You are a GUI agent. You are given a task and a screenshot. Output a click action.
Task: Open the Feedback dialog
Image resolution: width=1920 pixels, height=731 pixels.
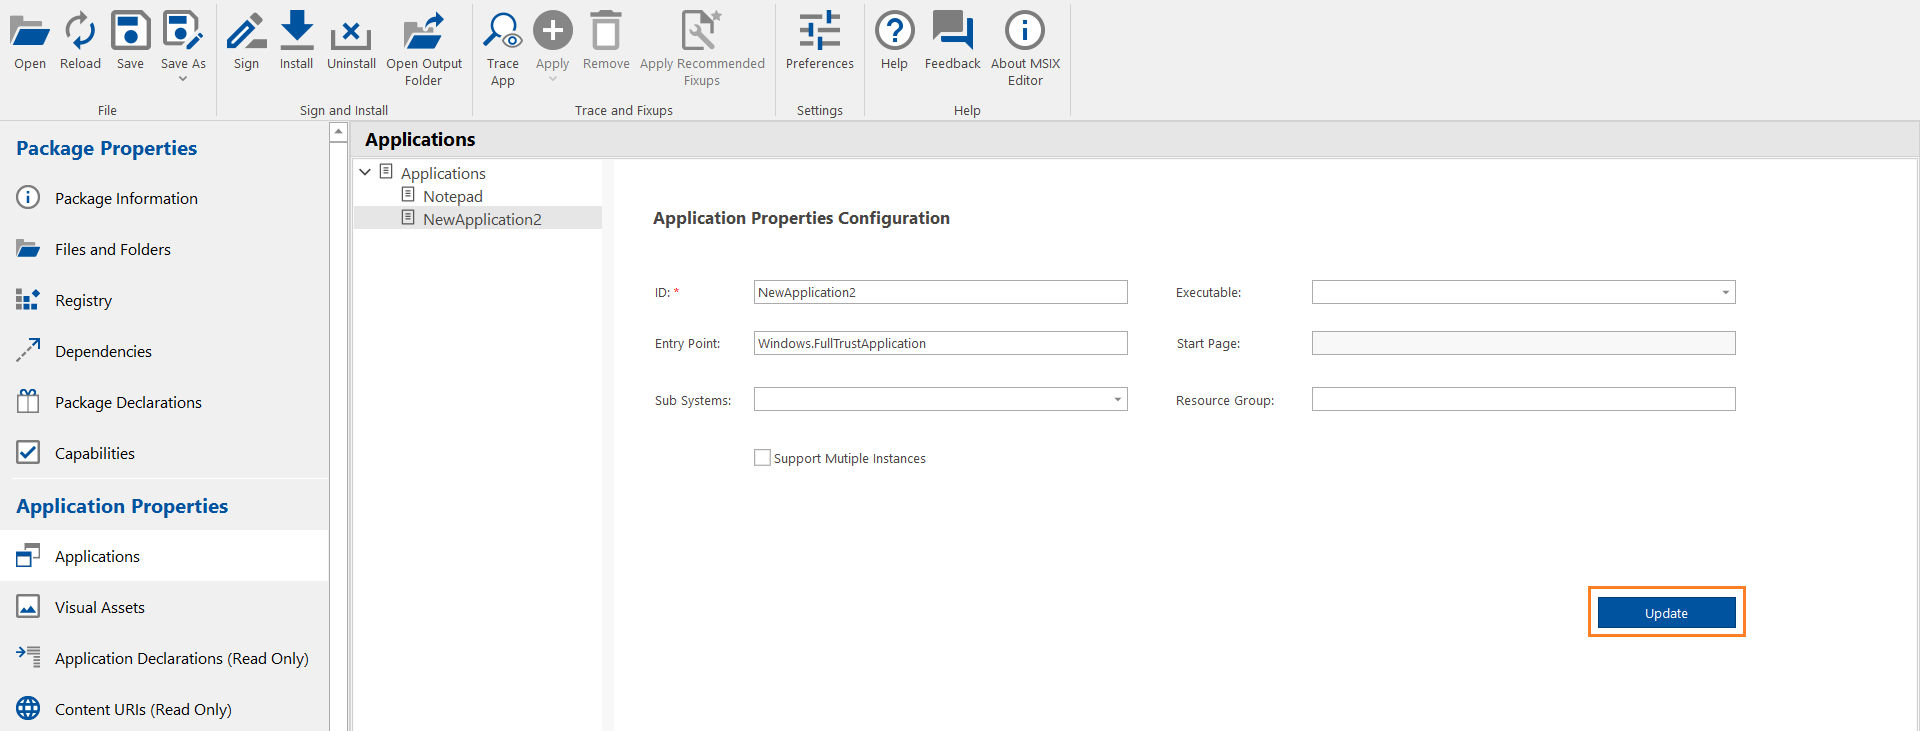[952, 32]
